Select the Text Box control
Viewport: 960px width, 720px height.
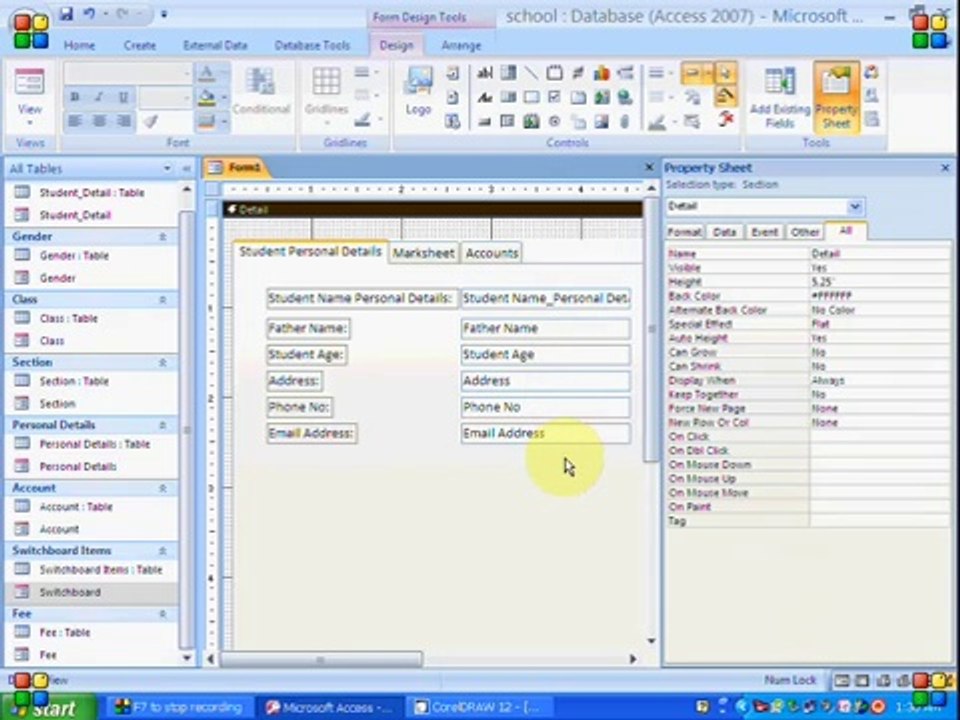coord(484,73)
